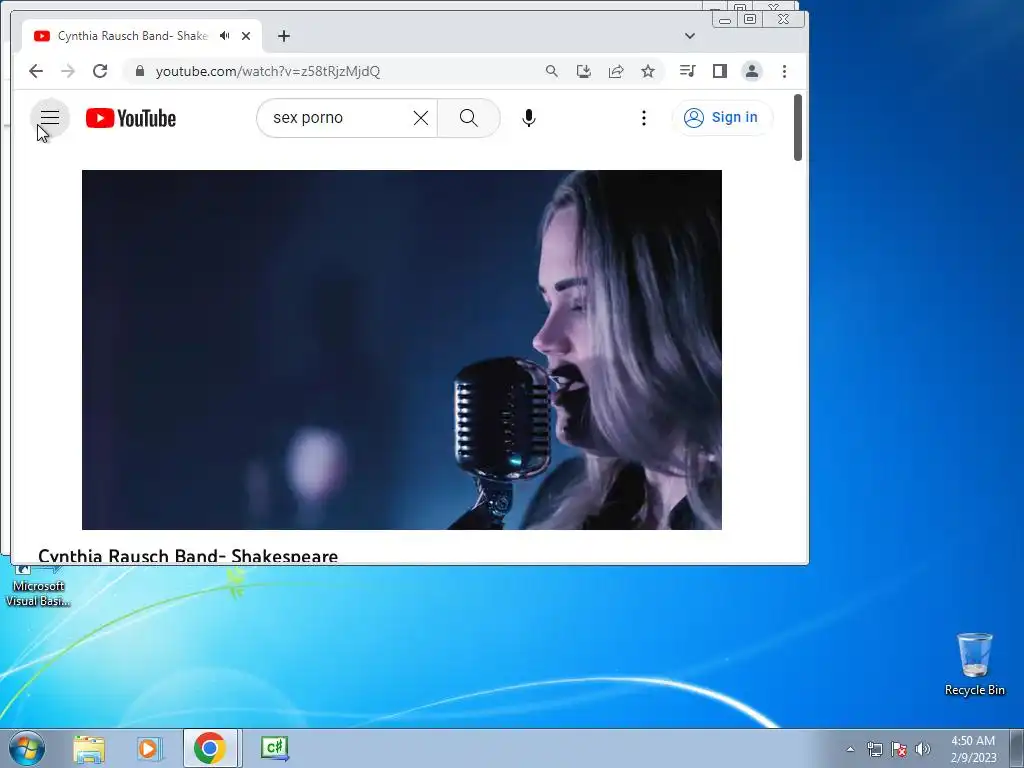This screenshot has height=768, width=1024.
Task: Close the Cynthia Rausch Band tab
Action: coord(246,36)
